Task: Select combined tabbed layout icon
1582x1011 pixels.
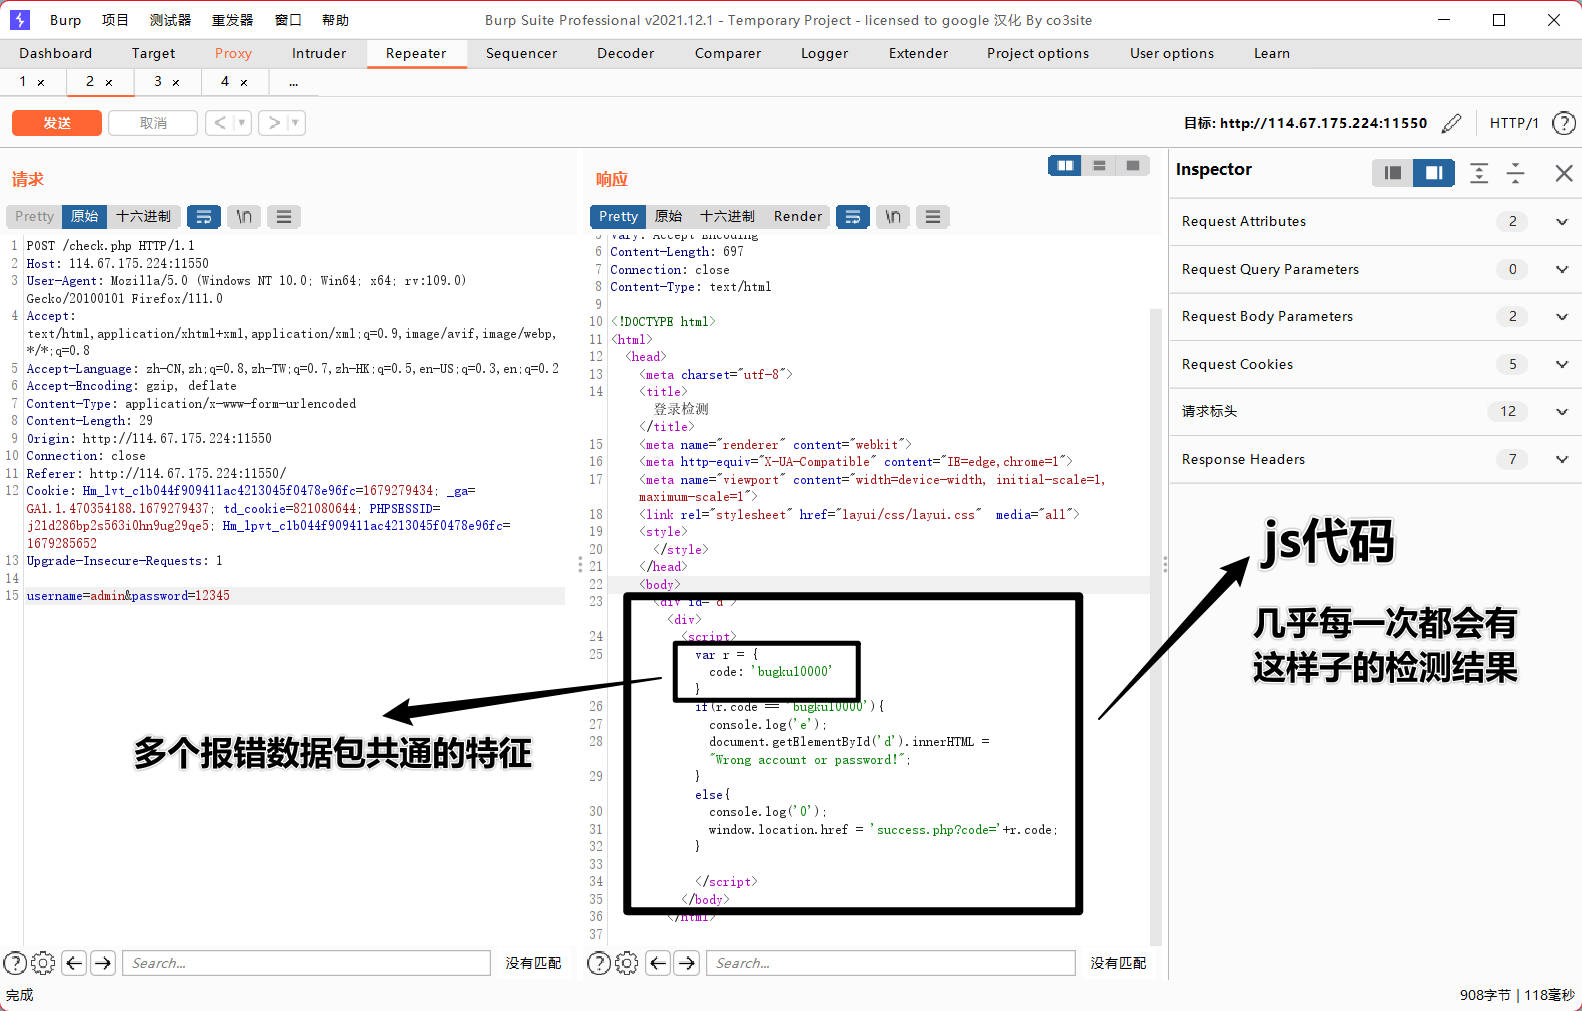Action: (x=1133, y=165)
